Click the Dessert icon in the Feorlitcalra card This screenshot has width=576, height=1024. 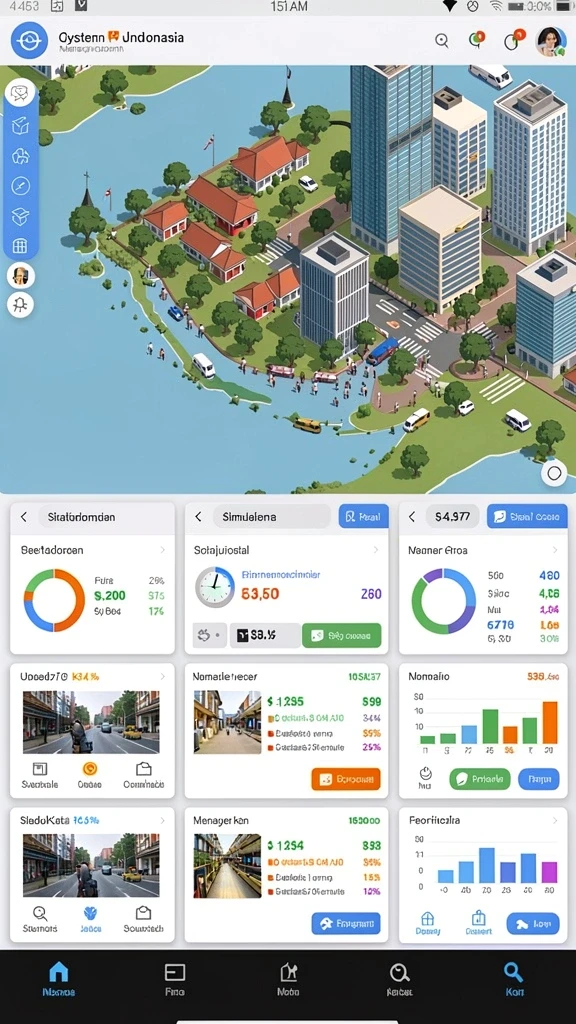(479, 919)
